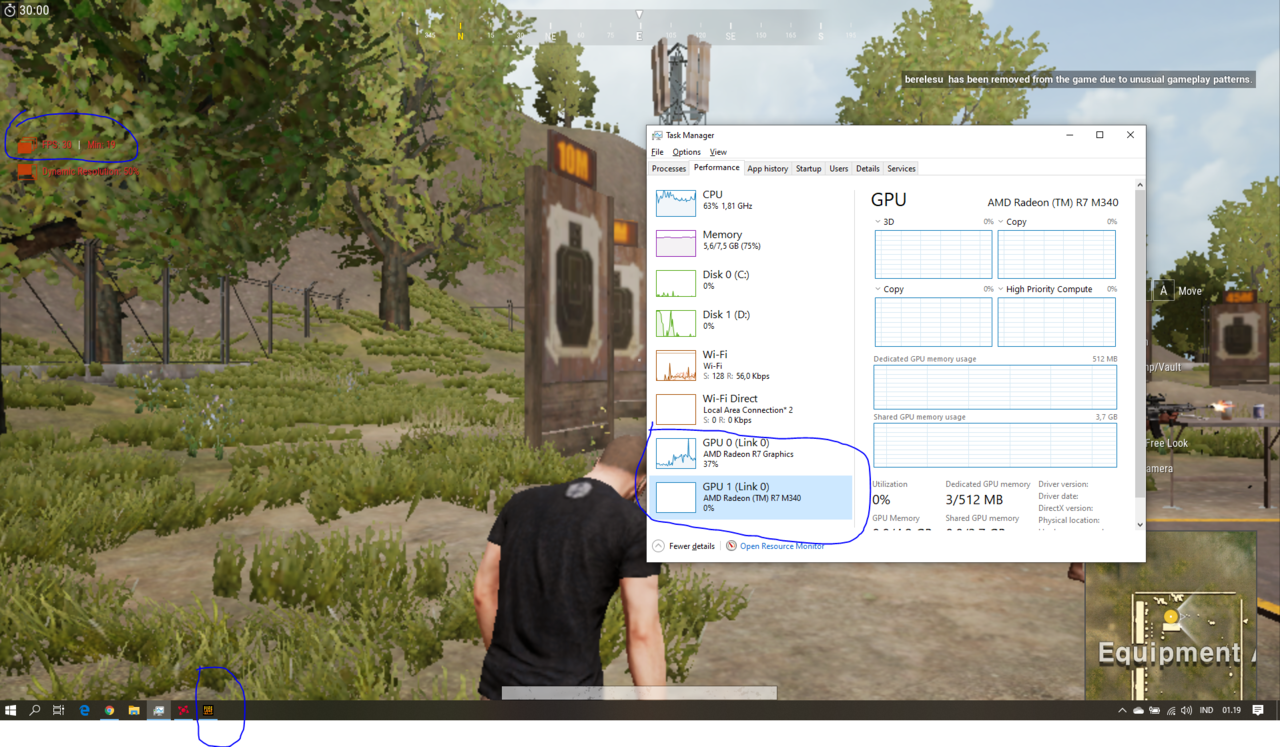
Task: Click the Memory usage mini graph thumbnail
Action: pyautogui.click(x=676, y=243)
